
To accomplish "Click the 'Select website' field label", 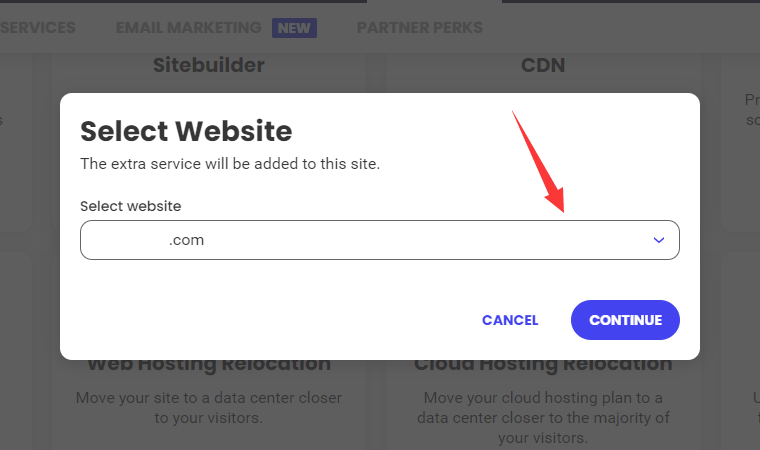I will click(130, 206).
